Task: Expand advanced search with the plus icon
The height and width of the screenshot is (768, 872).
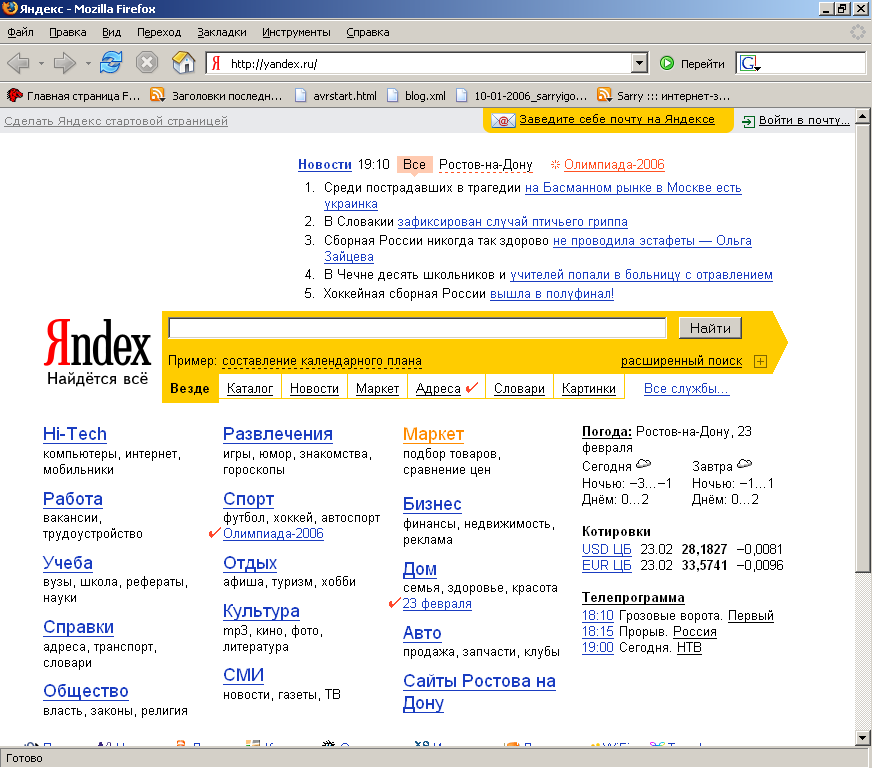Action: pos(760,361)
